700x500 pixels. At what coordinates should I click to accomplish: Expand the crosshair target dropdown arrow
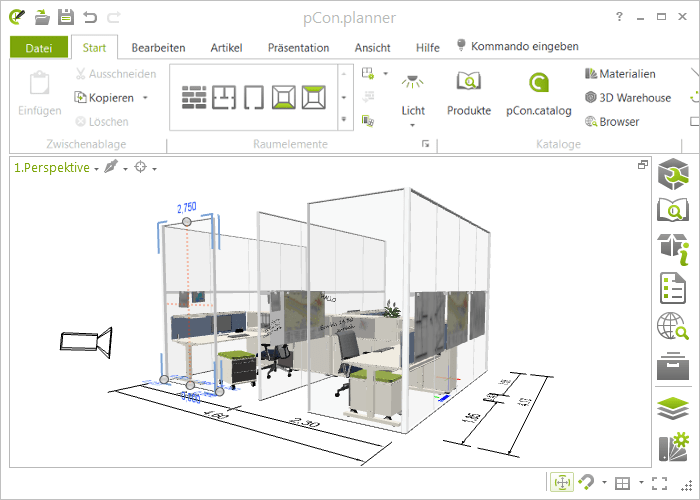coord(154,169)
